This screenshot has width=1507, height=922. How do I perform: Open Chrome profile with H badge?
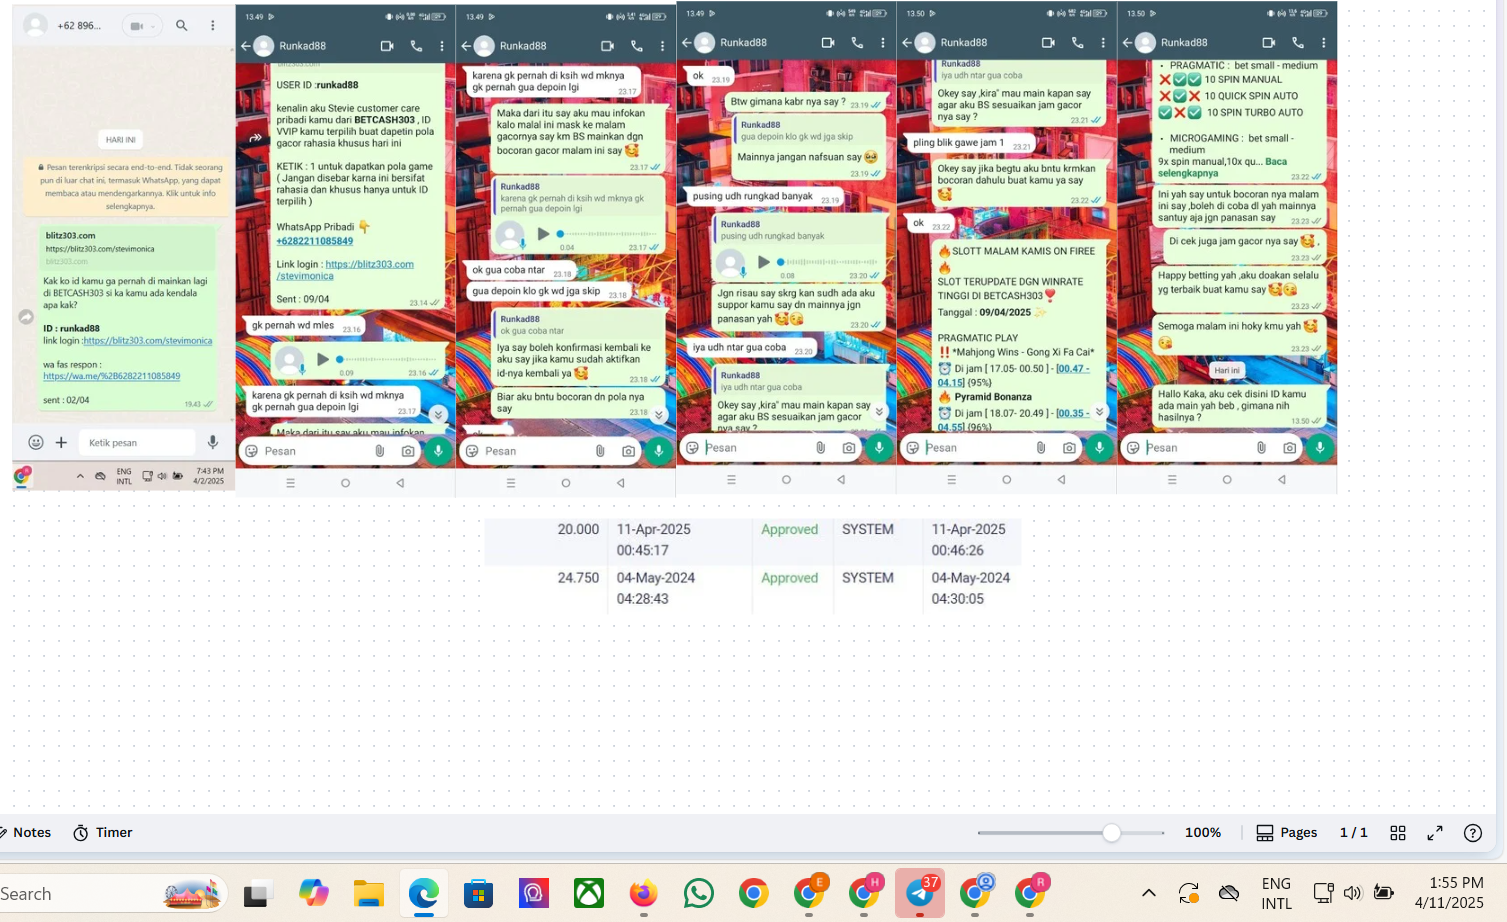coord(864,893)
